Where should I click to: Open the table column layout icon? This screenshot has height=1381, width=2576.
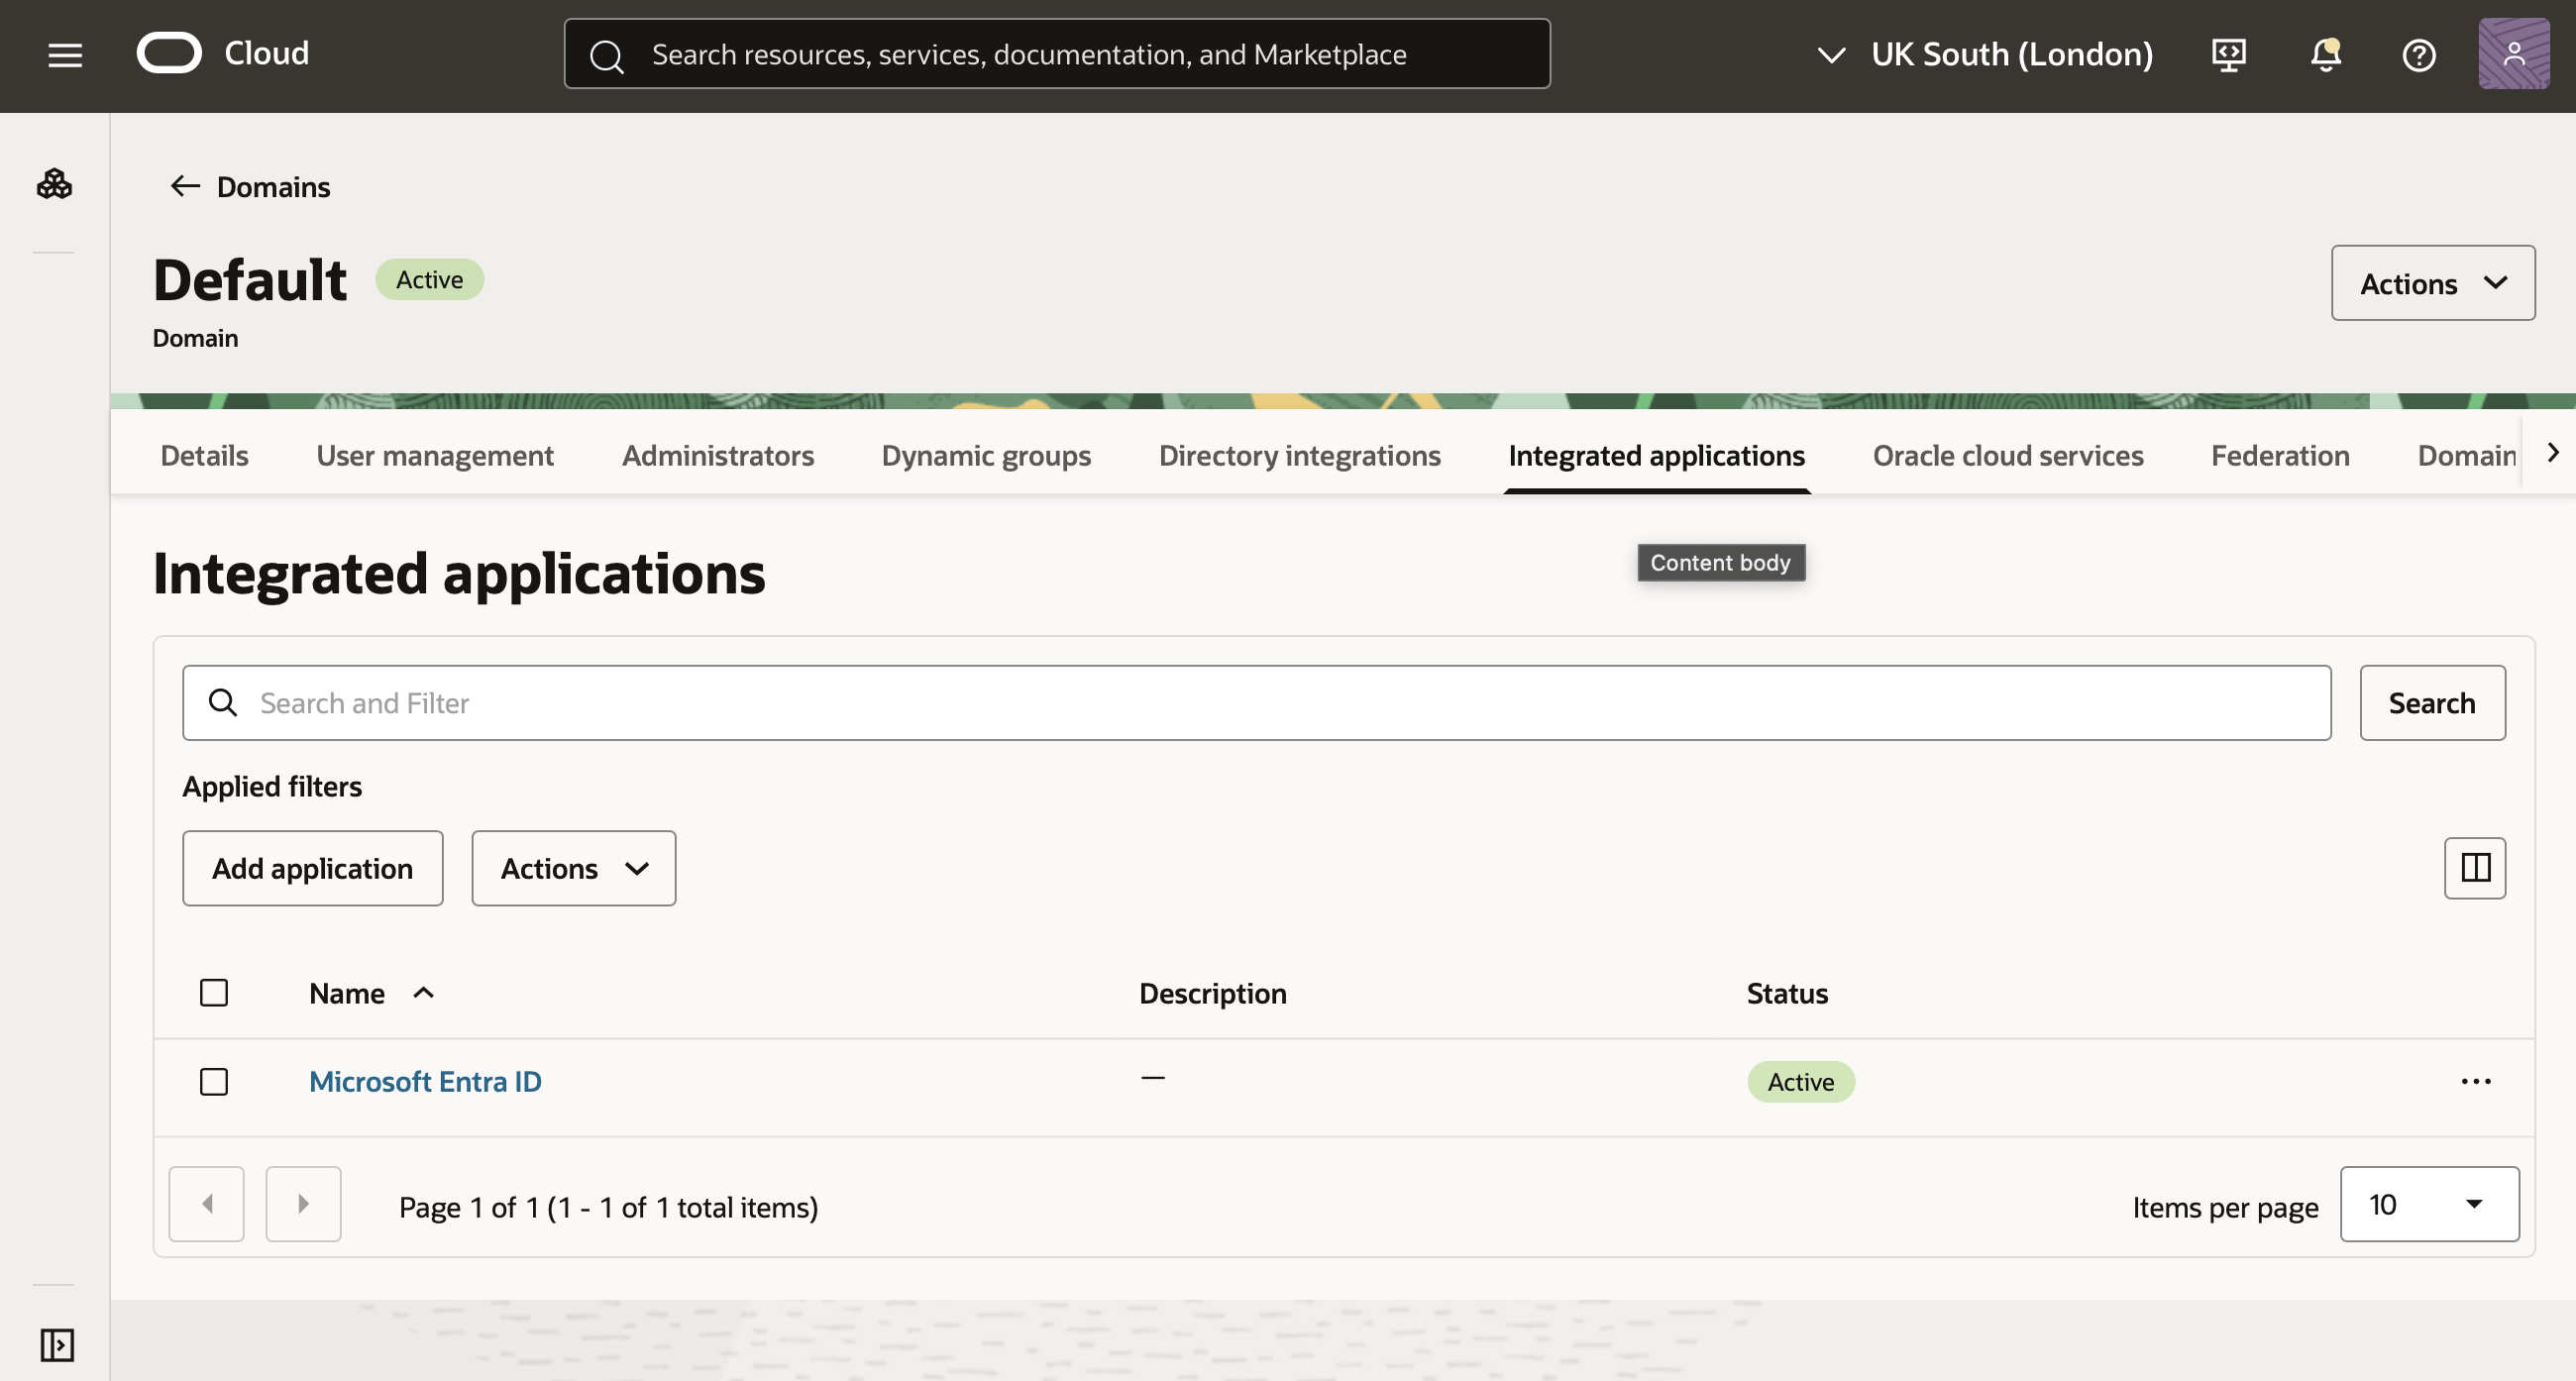point(2475,867)
